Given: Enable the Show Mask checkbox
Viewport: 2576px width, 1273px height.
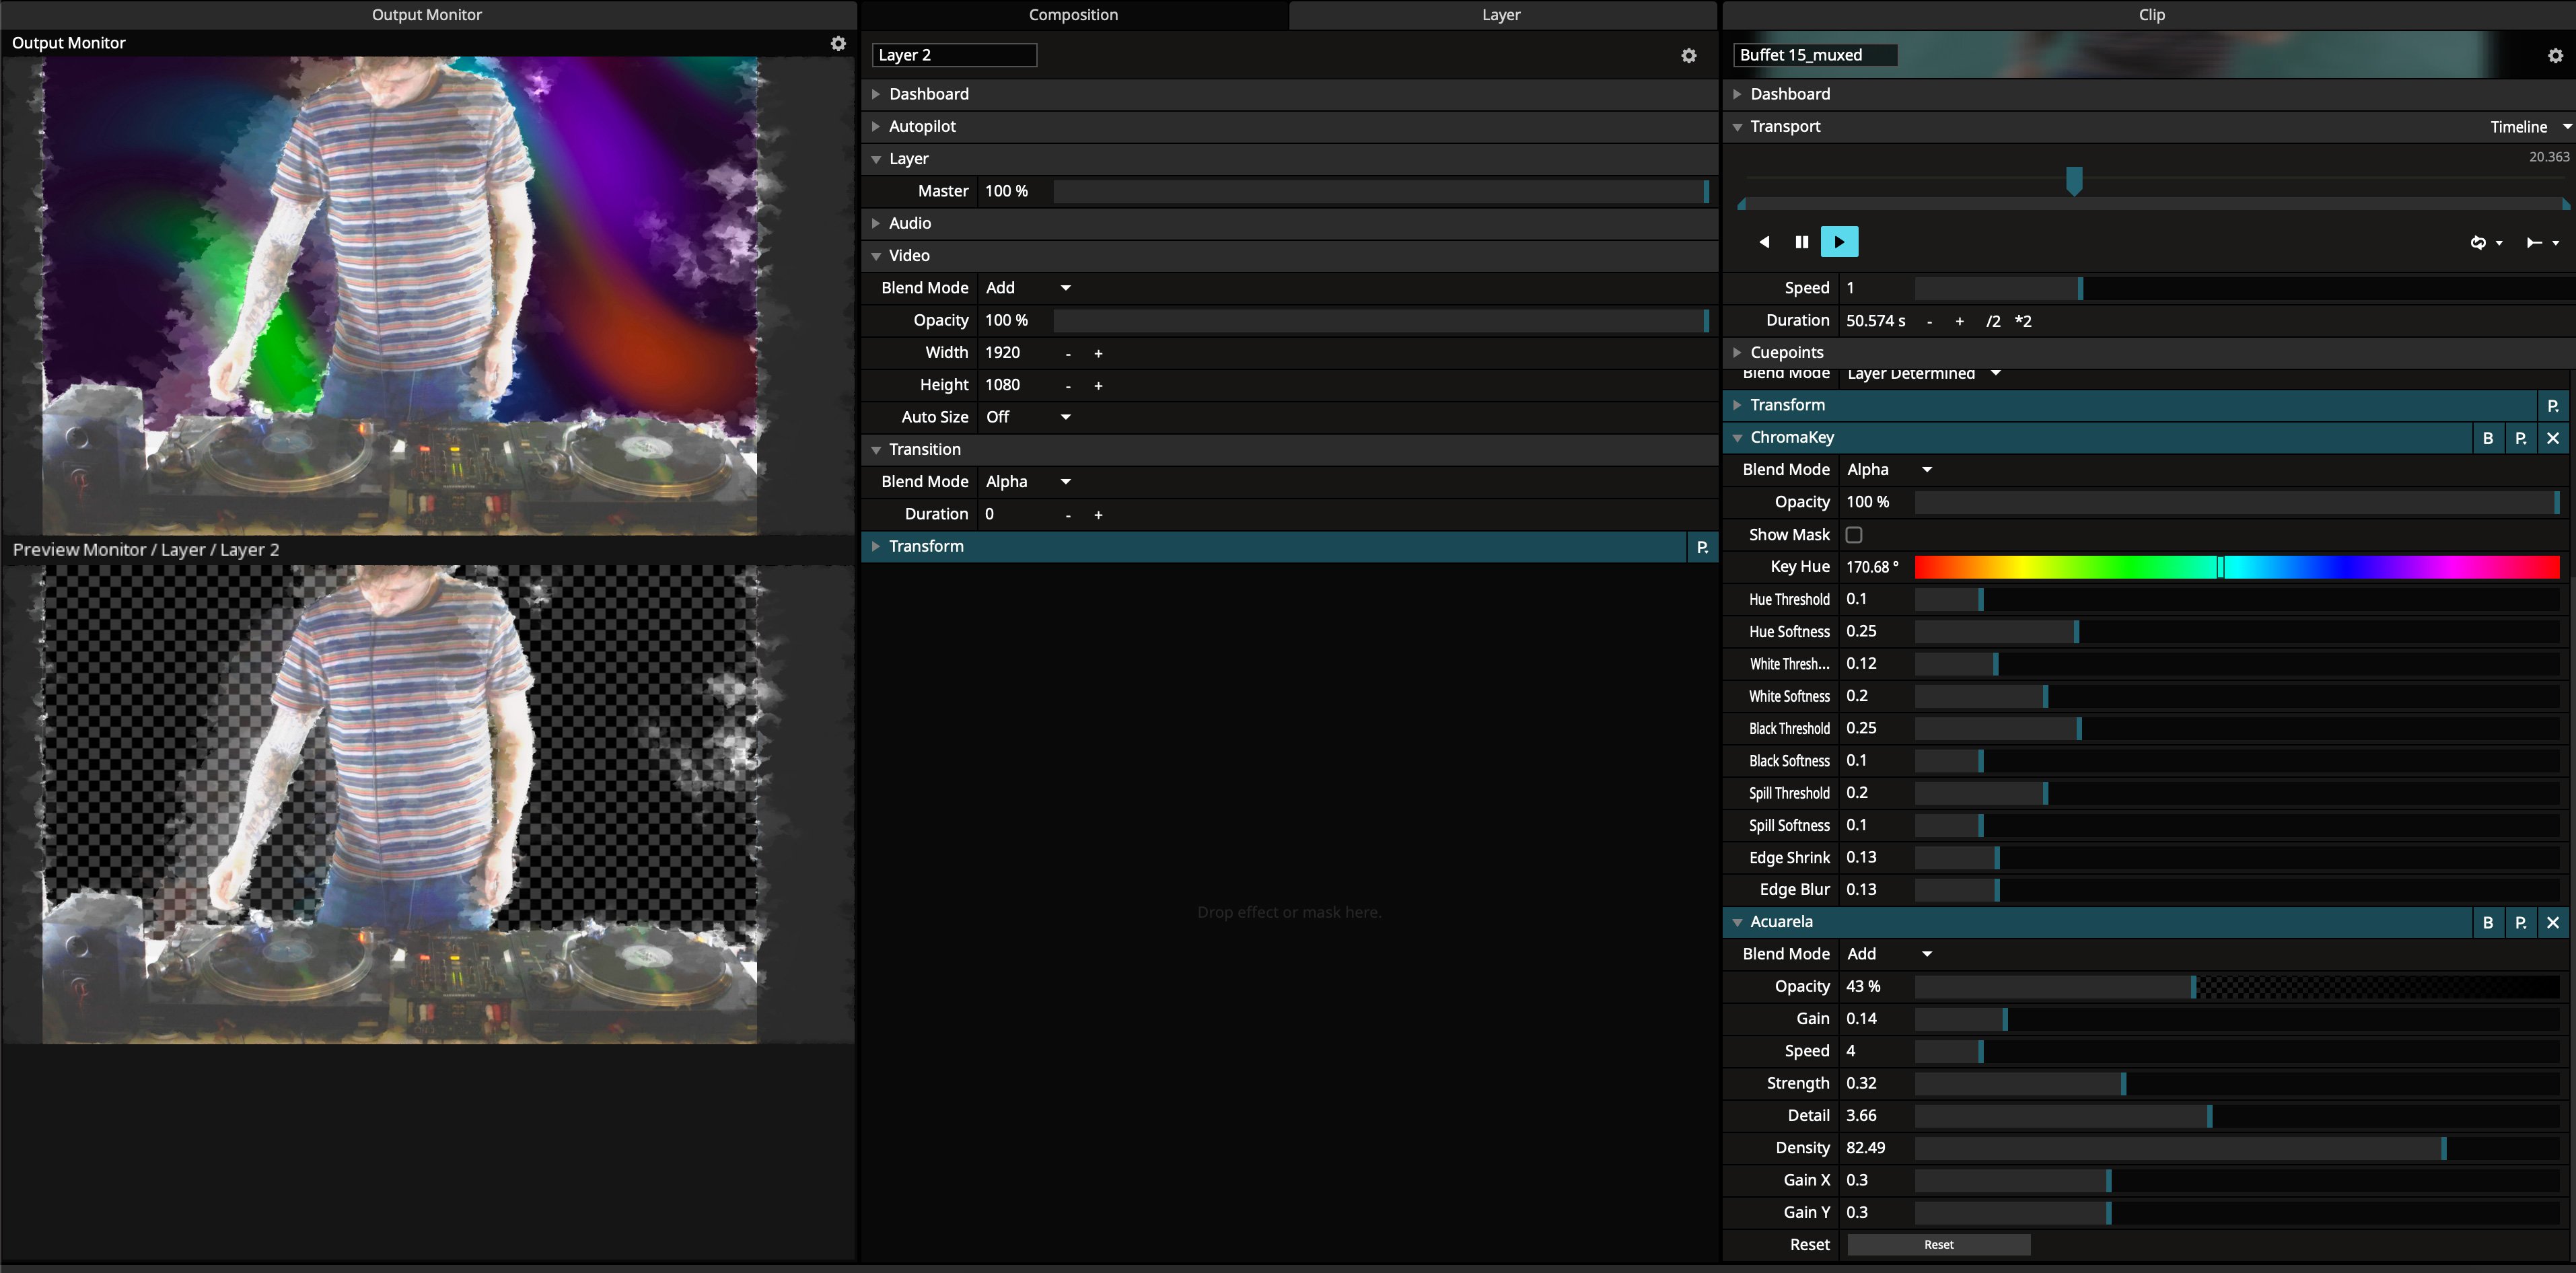Looking at the screenshot, I should [x=1853, y=535].
